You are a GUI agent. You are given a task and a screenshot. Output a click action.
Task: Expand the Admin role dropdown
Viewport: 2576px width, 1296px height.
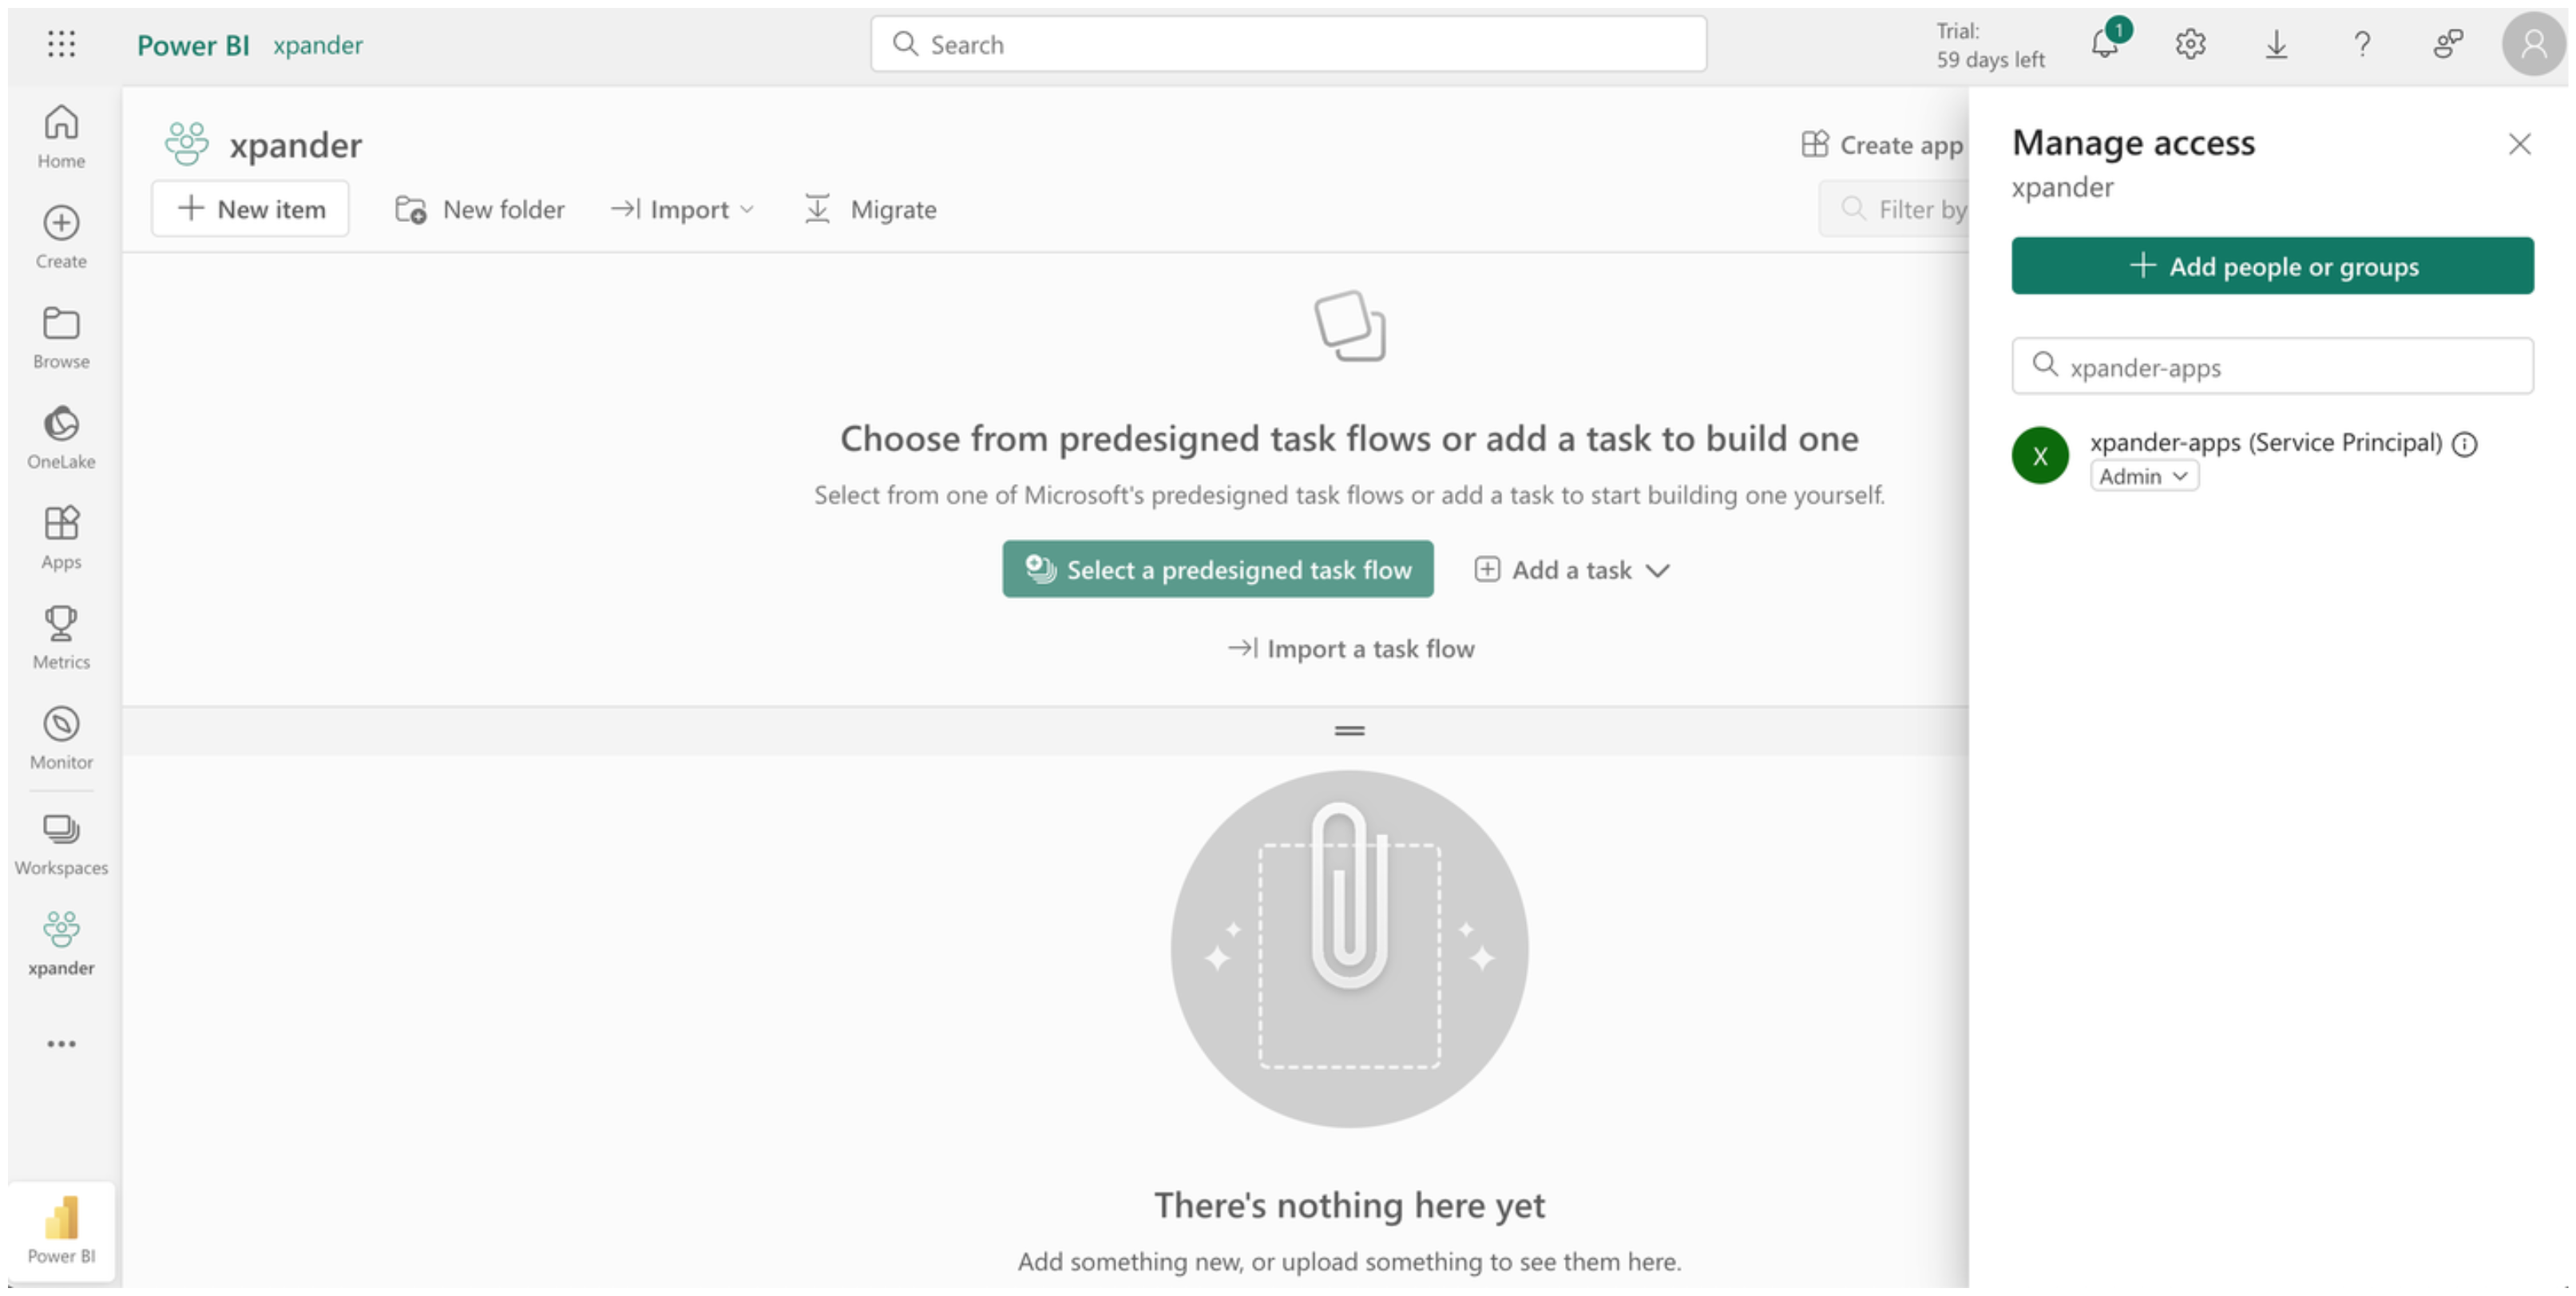pyautogui.click(x=2144, y=477)
